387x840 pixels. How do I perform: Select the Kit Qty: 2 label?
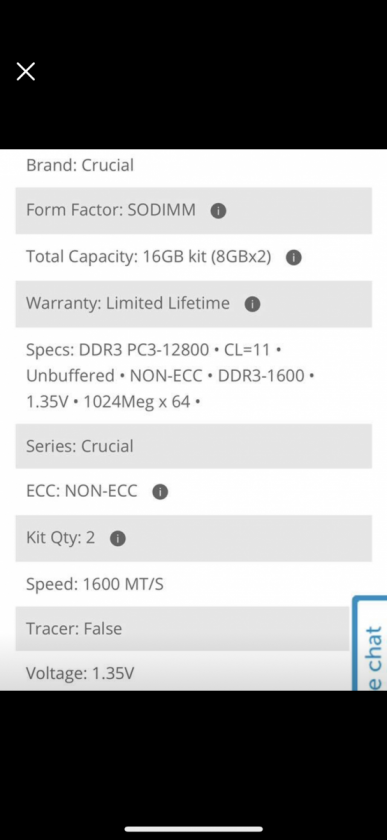(x=61, y=537)
